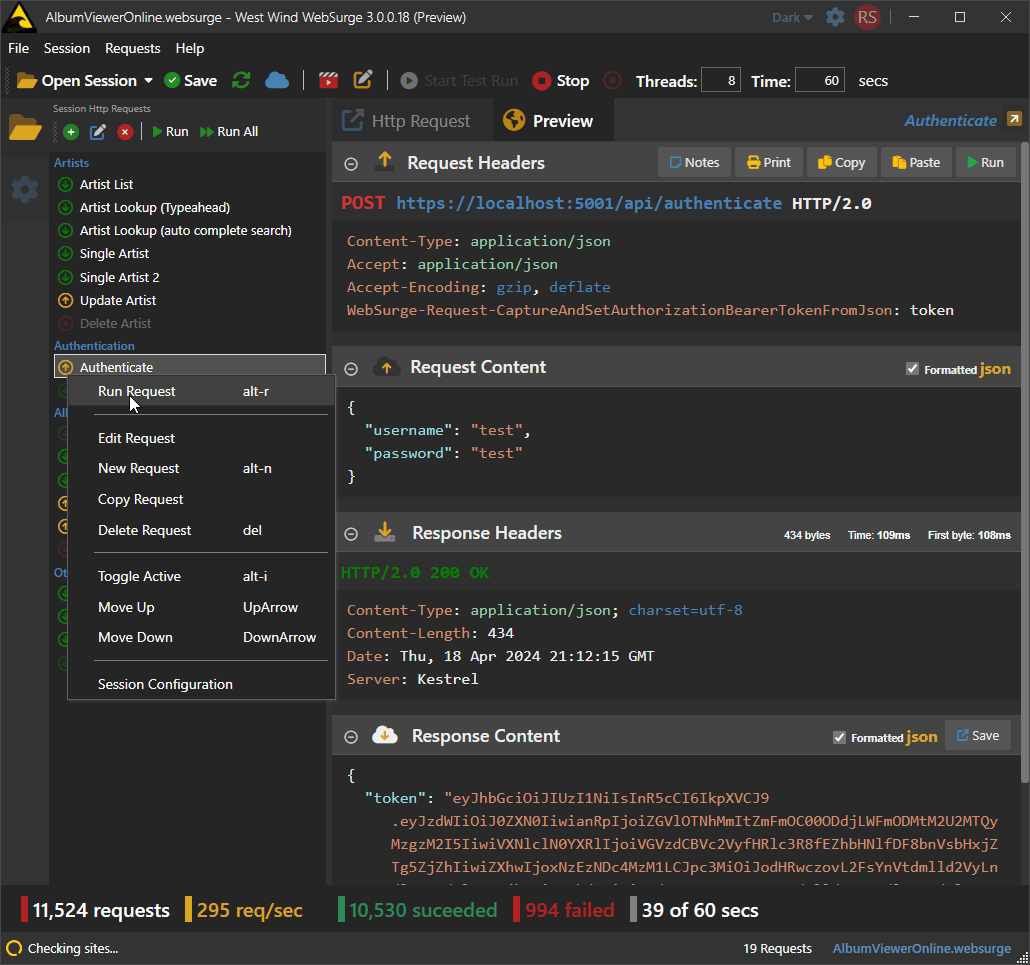Collapse the Response Headers section
The width and height of the screenshot is (1030, 965).
(351, 534)
